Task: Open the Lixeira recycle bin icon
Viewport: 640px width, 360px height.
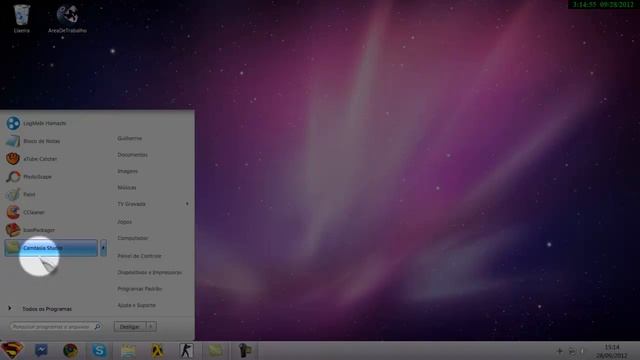Action: [22, 18]
